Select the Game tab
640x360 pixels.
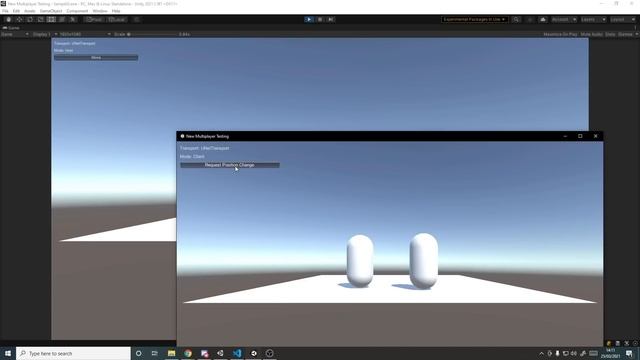tap(11, 28)
